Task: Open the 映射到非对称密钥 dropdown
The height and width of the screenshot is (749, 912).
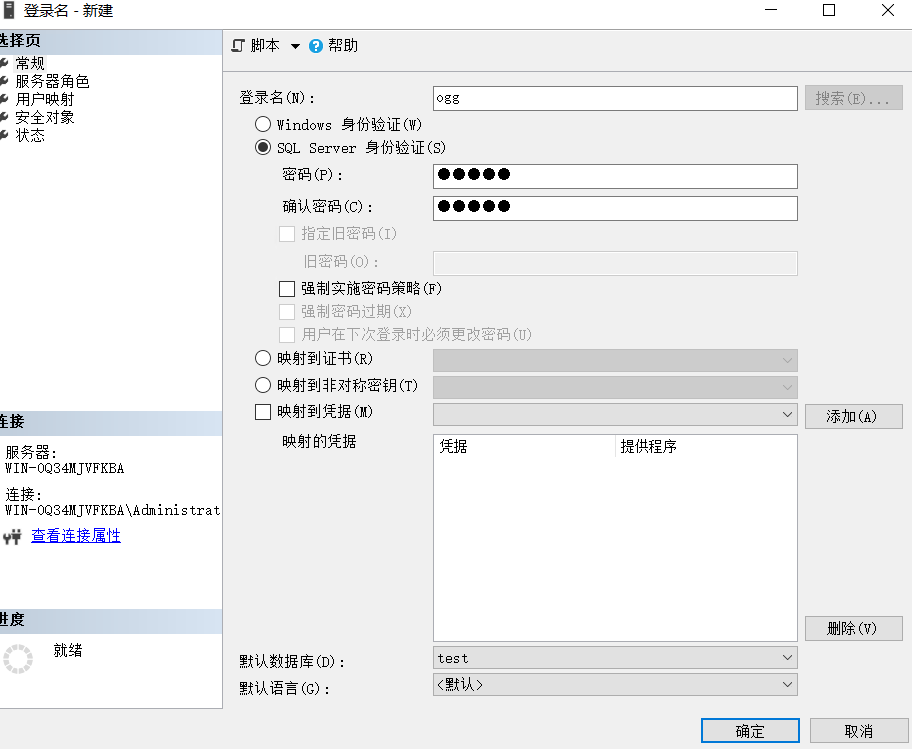Action: (x=615, y=387)
